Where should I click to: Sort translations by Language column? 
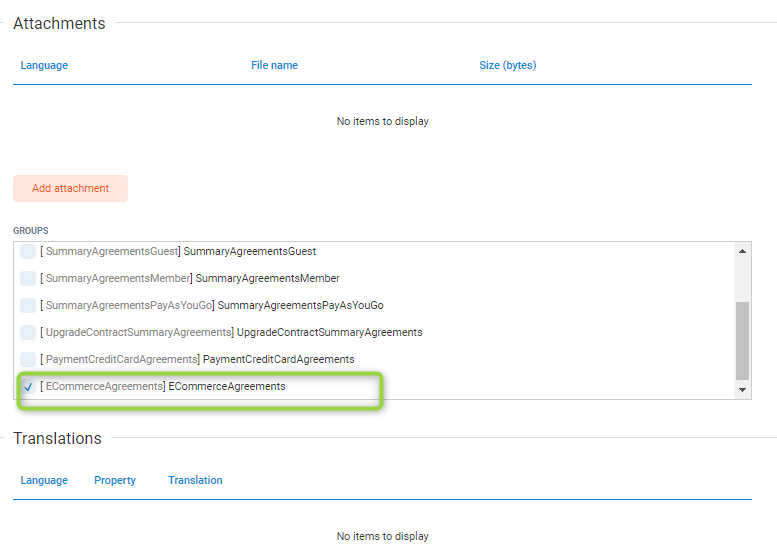coord(44,481)
